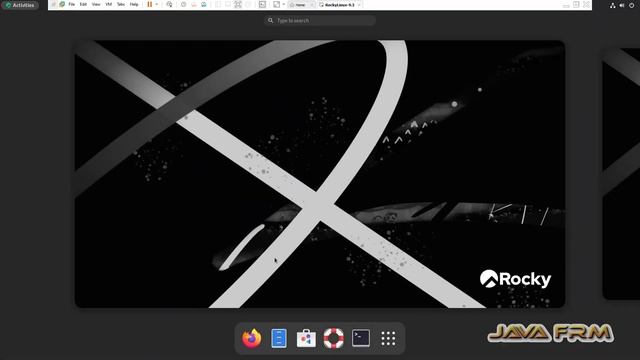Open the VMware VM menu
This screenshot has width=640, height=360.
109,4
